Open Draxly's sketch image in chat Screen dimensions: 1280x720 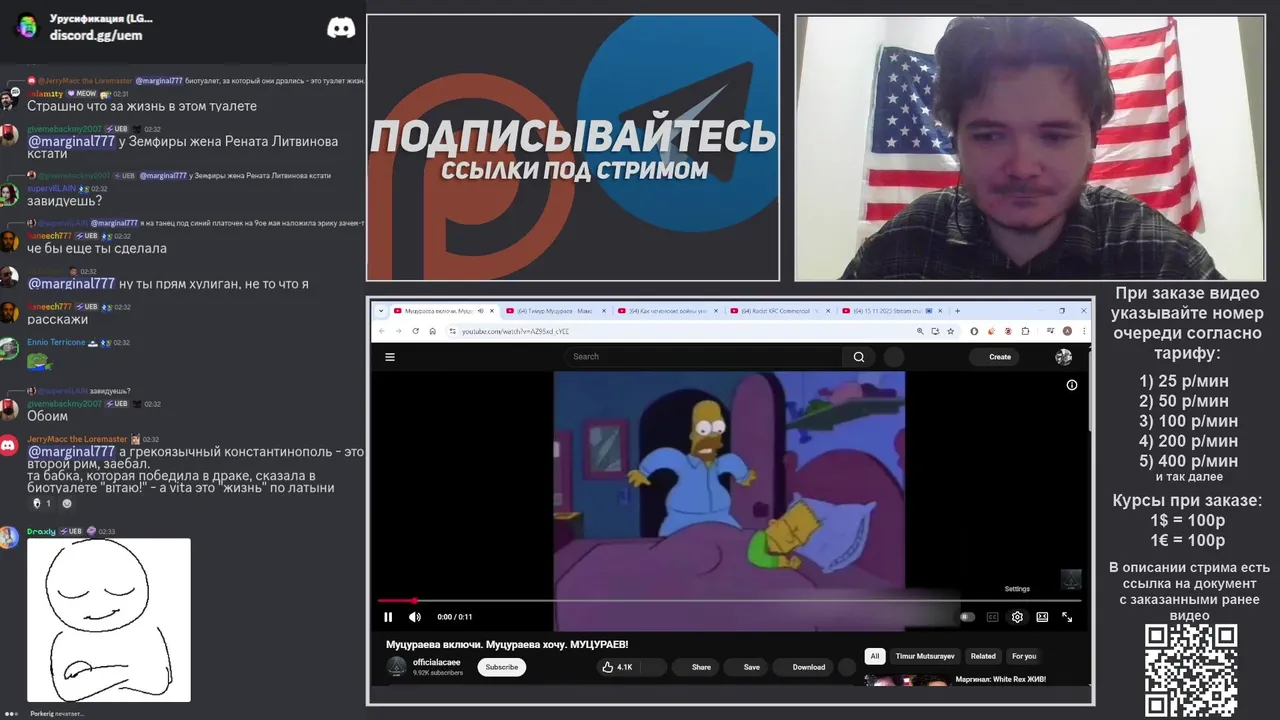(108, 620)
